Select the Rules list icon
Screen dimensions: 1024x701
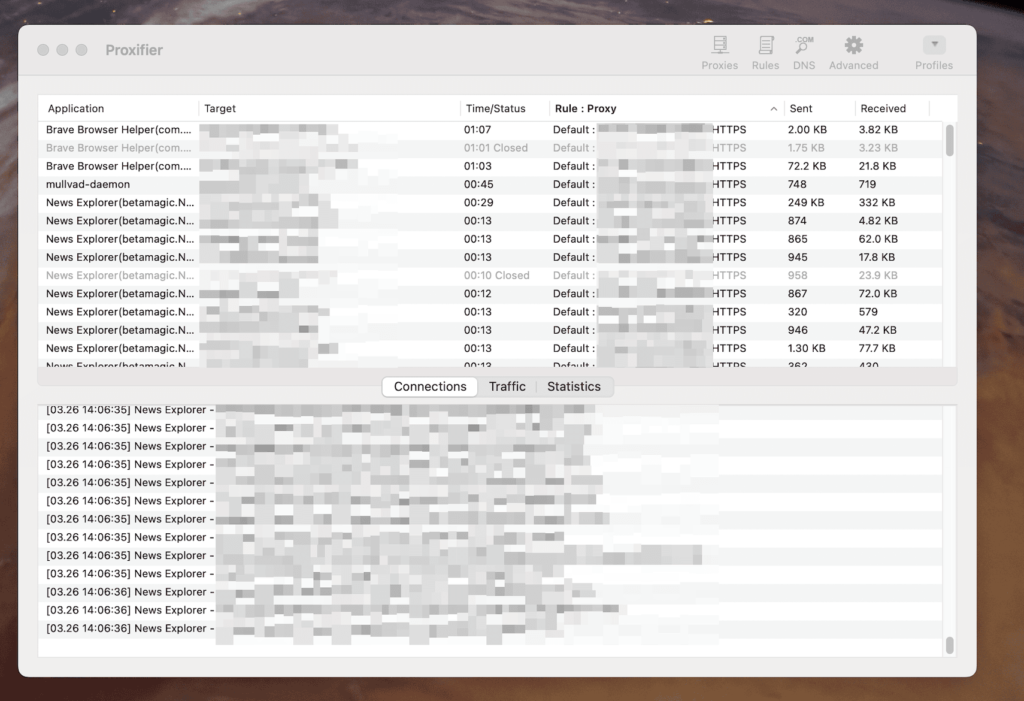pyautogui.click(x=765, y=44)
